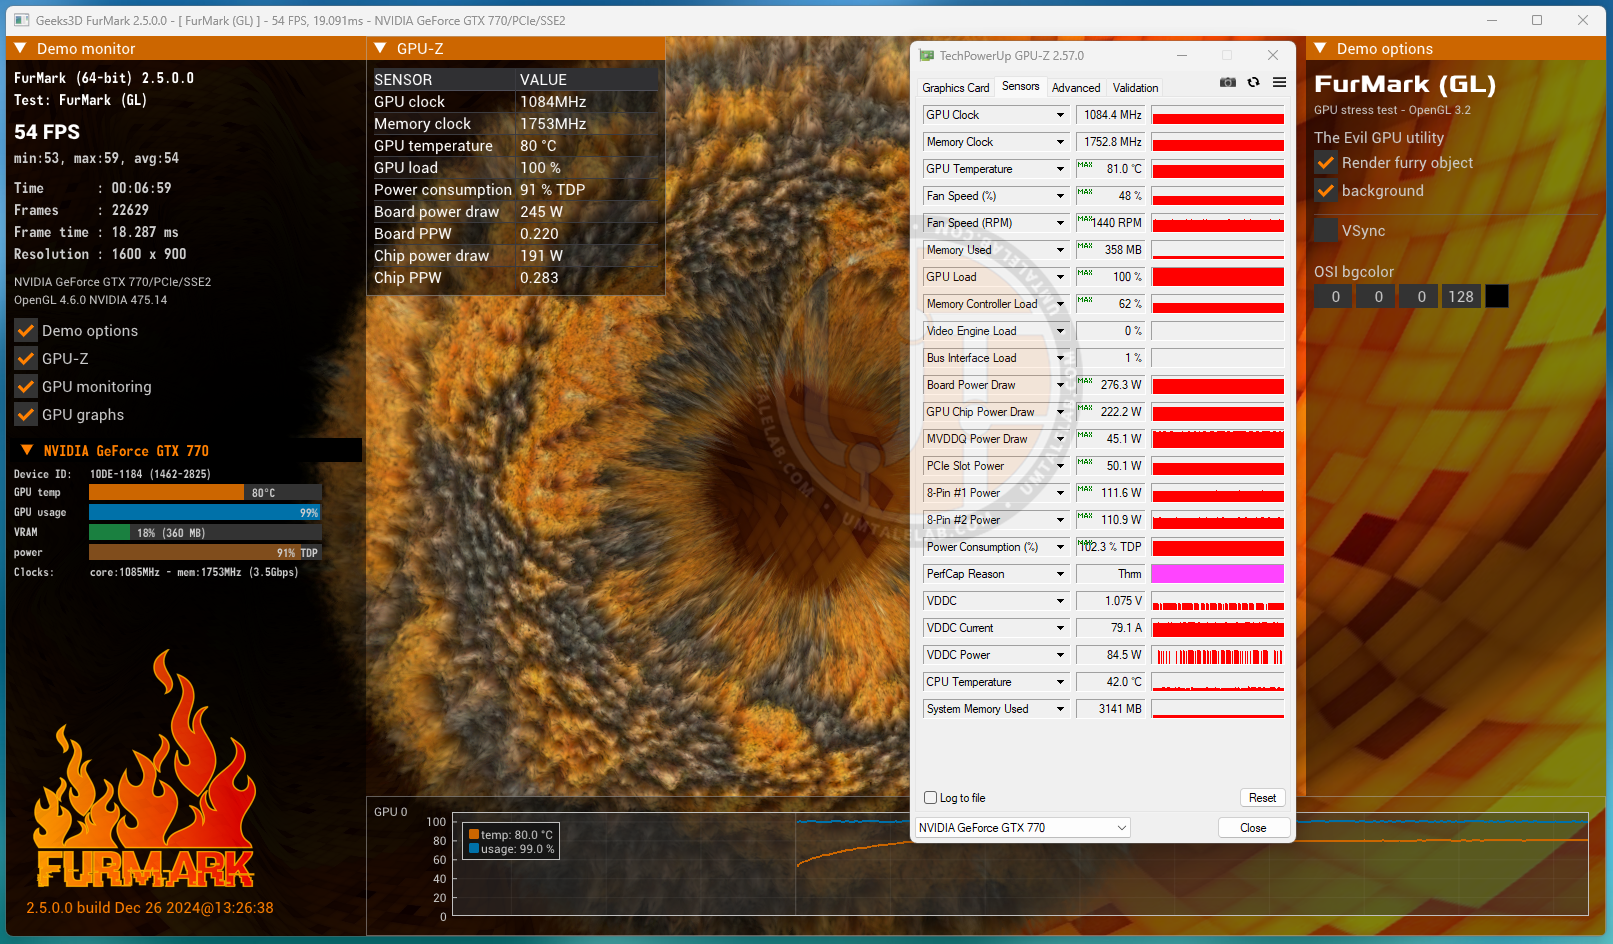1613x944 pixels.
Task: Open the Fan Speed (%) sensor dropdown
Action: [x=1060, y=196]
